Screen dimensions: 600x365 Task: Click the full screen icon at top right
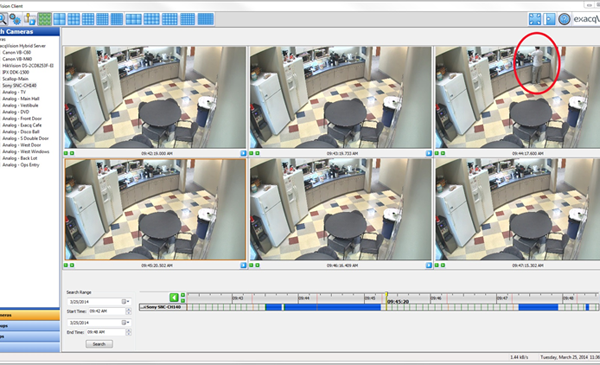[535, 19]
